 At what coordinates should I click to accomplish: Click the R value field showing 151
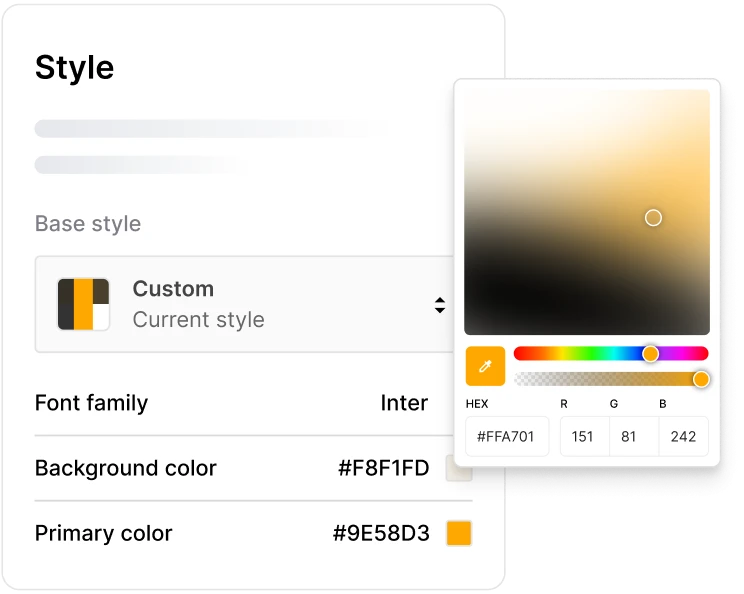pyautogui.click(x=583, y=437)
